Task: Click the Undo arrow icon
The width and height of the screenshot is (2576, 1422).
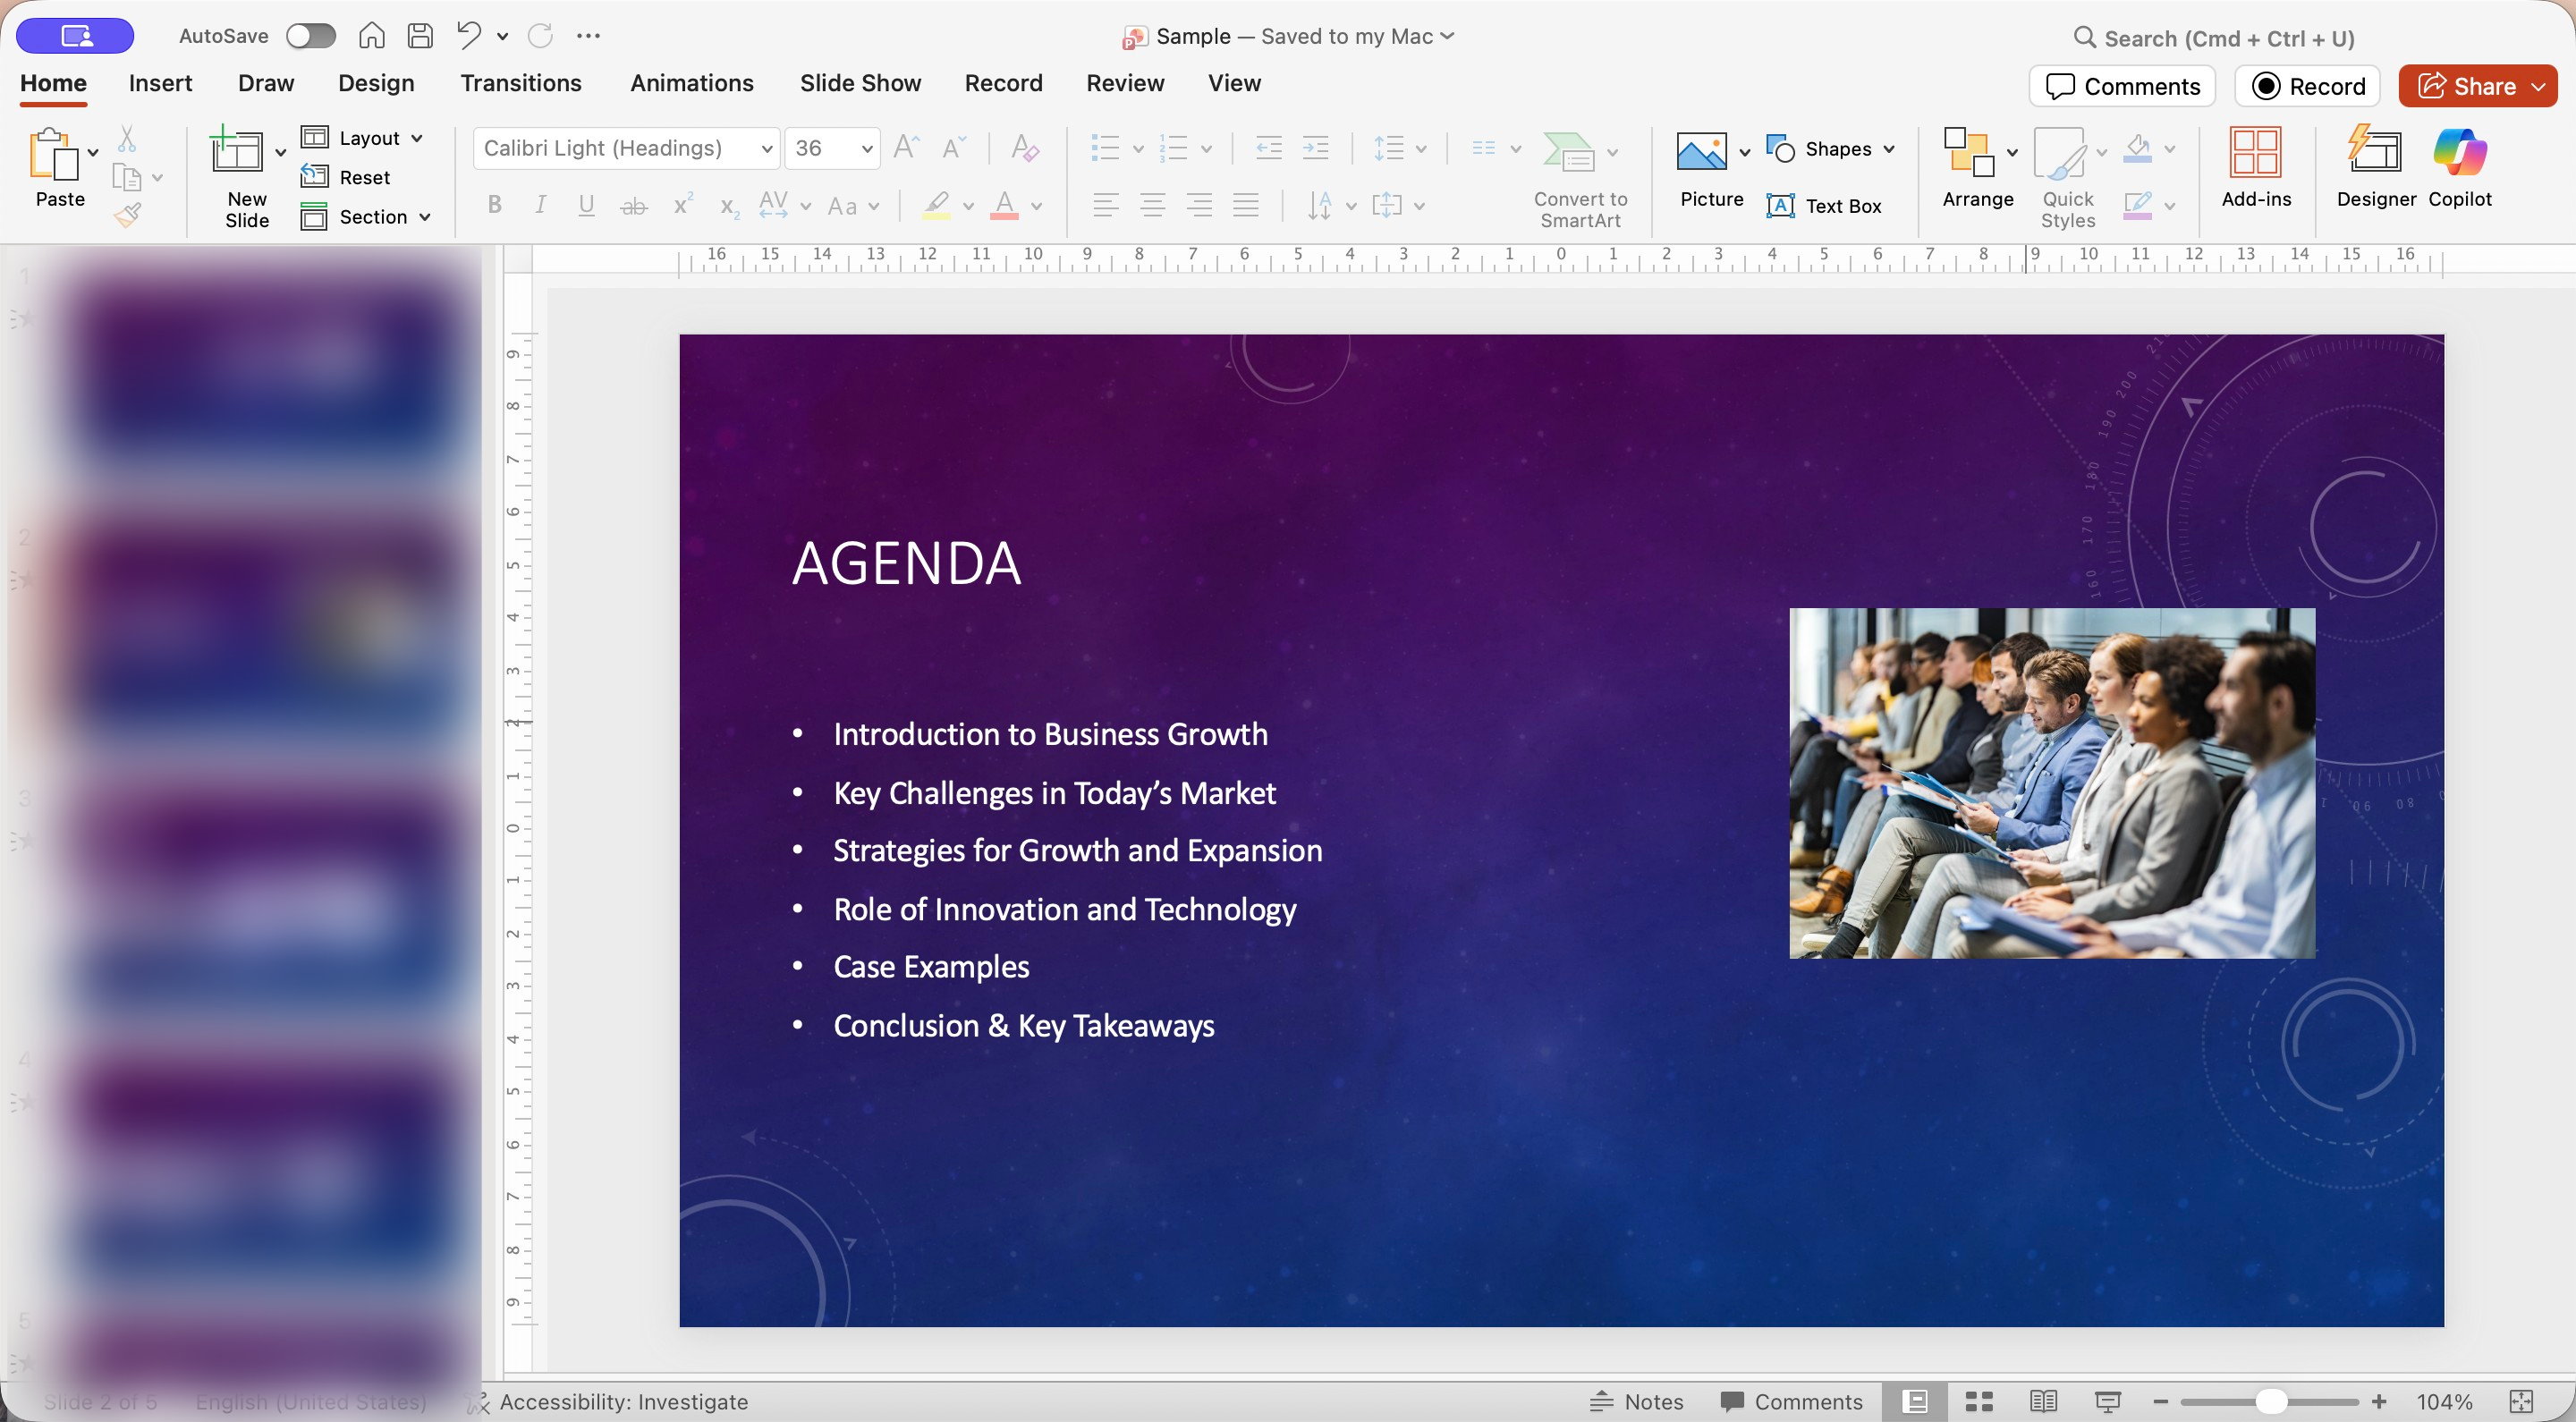Action: pyautogui.click(x=468, y=36)
